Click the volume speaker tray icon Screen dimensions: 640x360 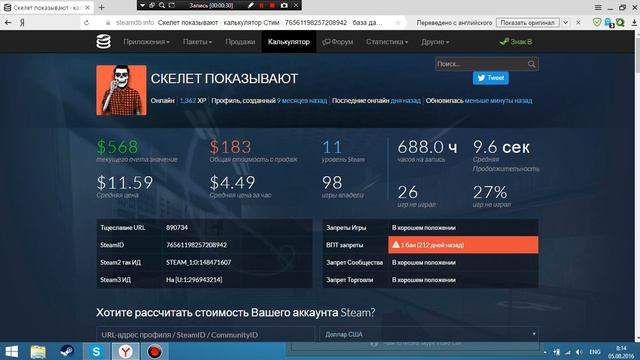click(579, 352)
